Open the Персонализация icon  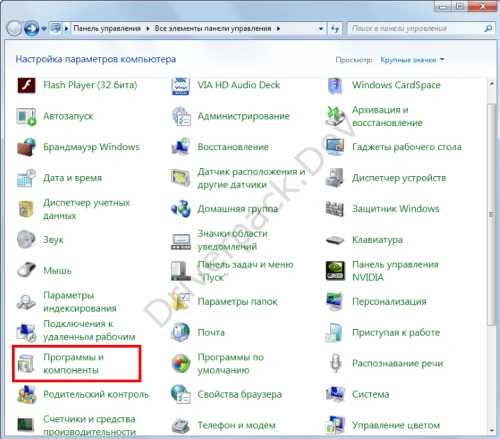click(x=335, y=302)
